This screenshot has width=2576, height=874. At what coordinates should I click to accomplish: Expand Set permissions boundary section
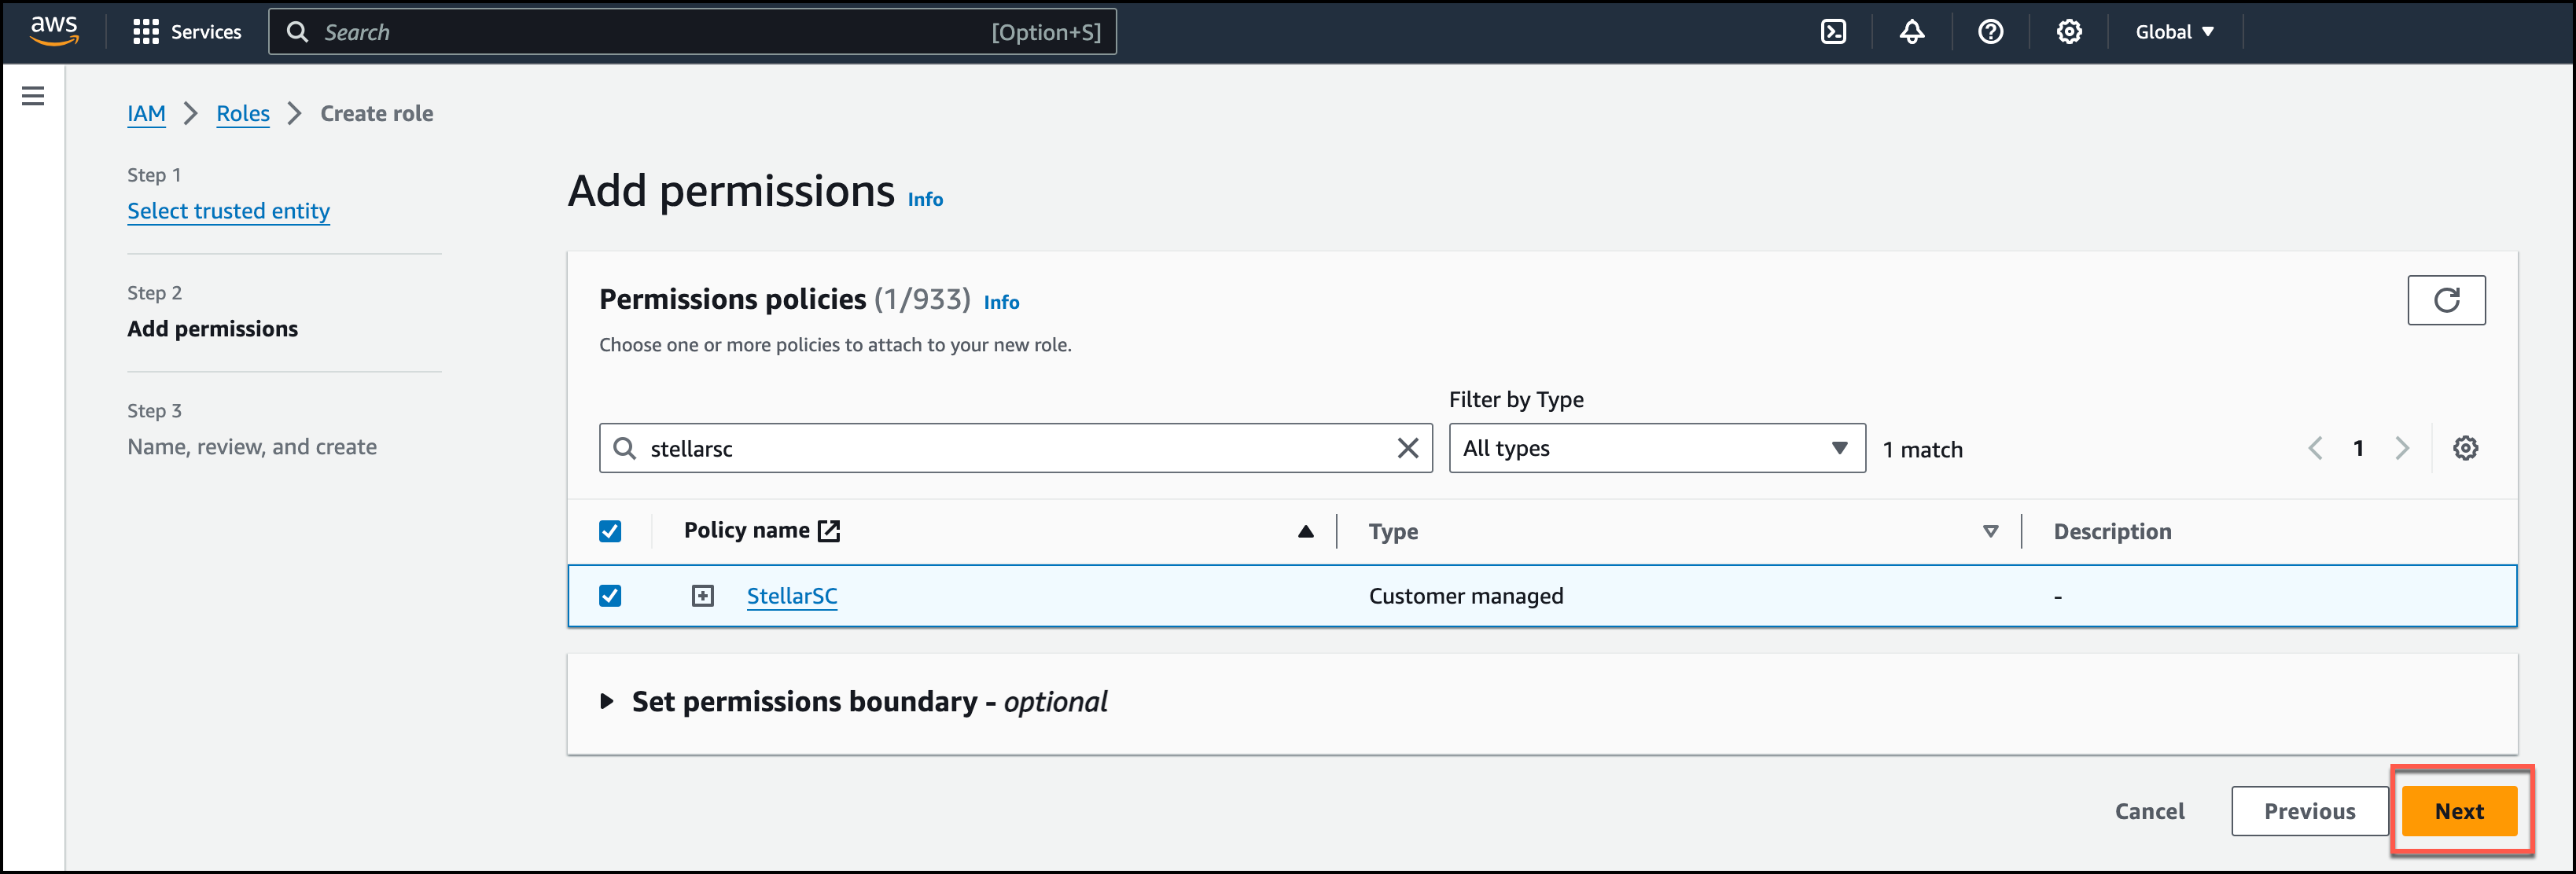(606, 702)
